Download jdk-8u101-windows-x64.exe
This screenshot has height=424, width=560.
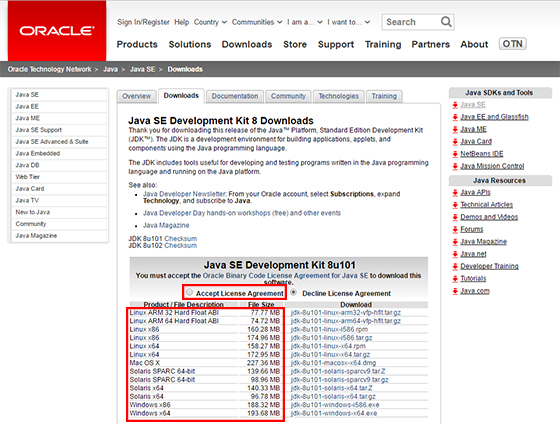point(334,413)
